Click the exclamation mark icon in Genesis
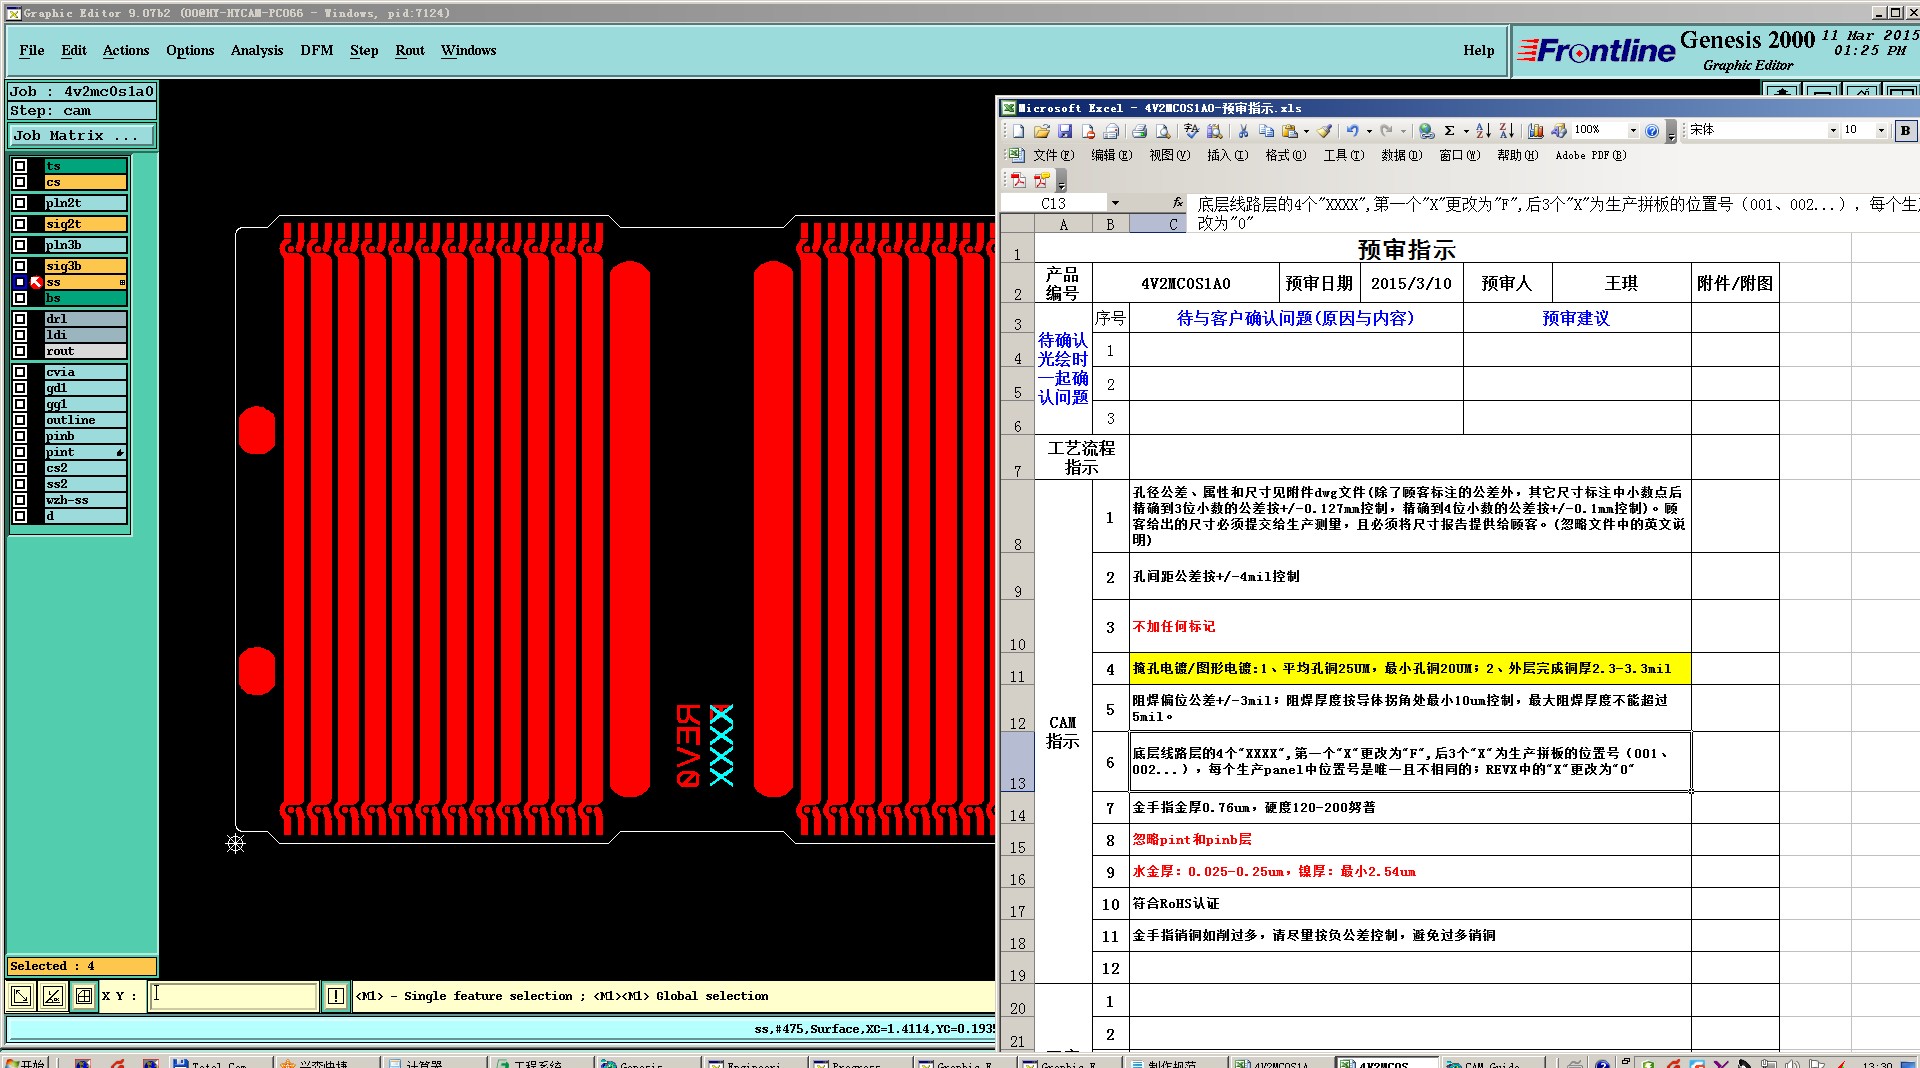Screen dimensions: 1920x1068 336,996
